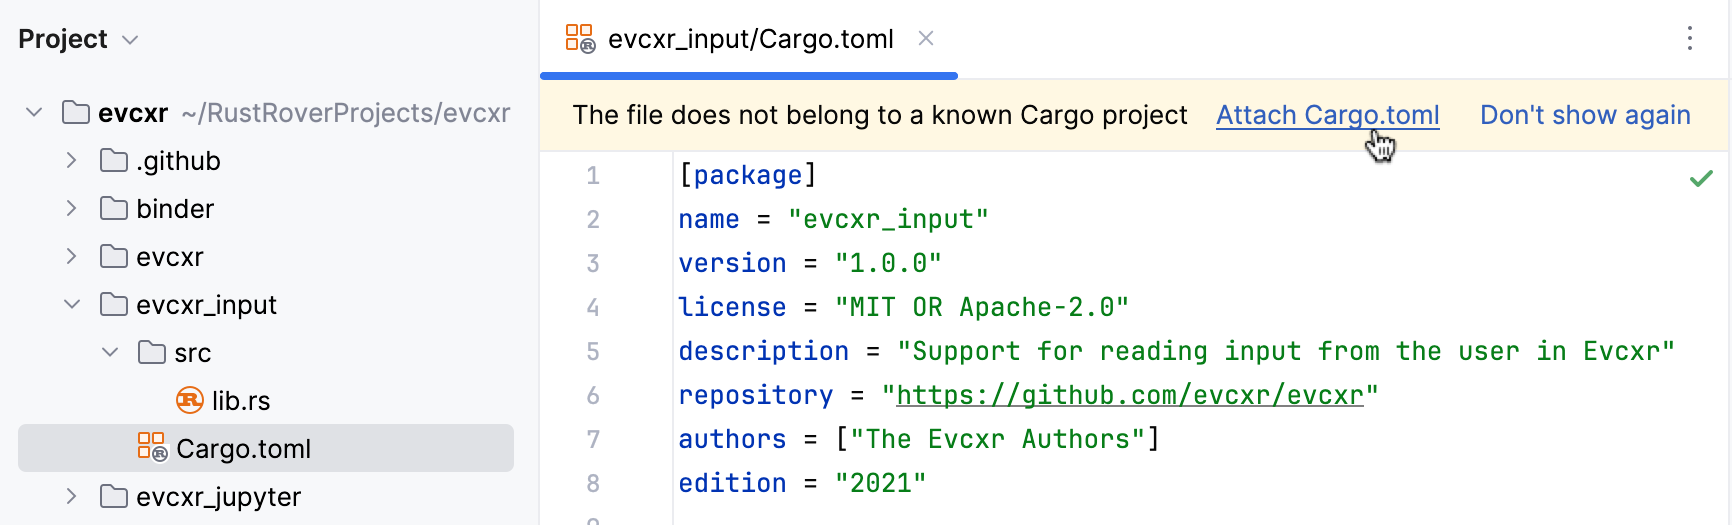This screenshot has height=525, width=1732.
Task: Click the Cargo icon on the editor tab
Action: pos(580,39)
